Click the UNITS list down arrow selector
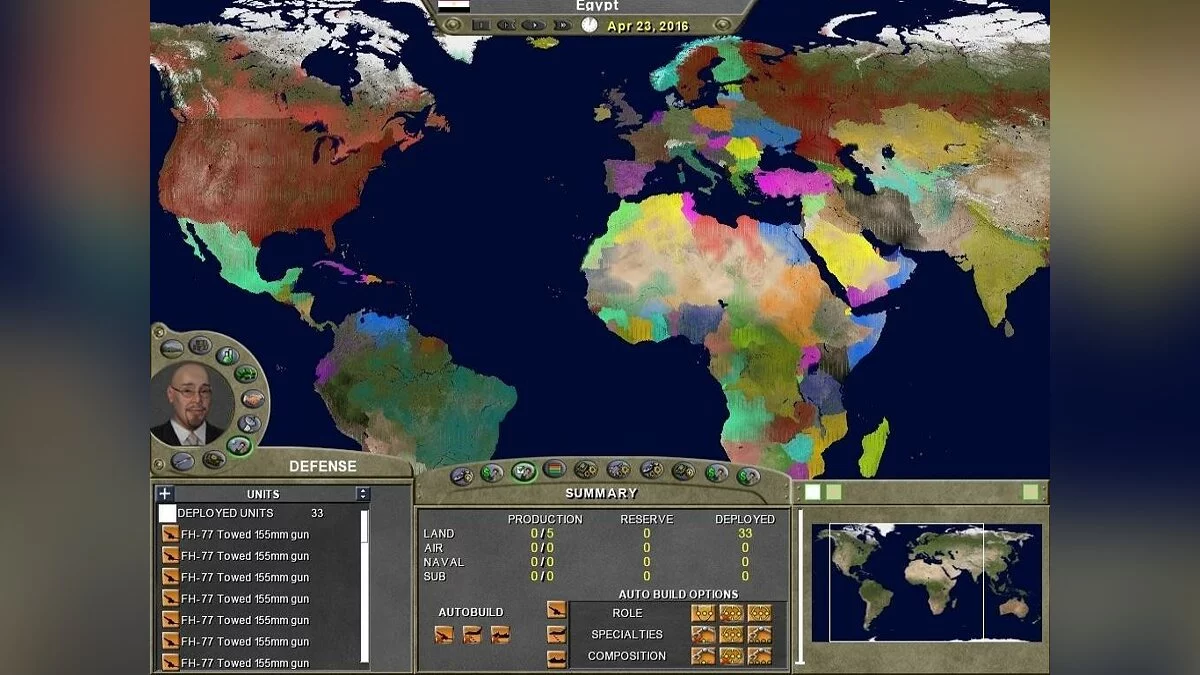 (363, 497)
